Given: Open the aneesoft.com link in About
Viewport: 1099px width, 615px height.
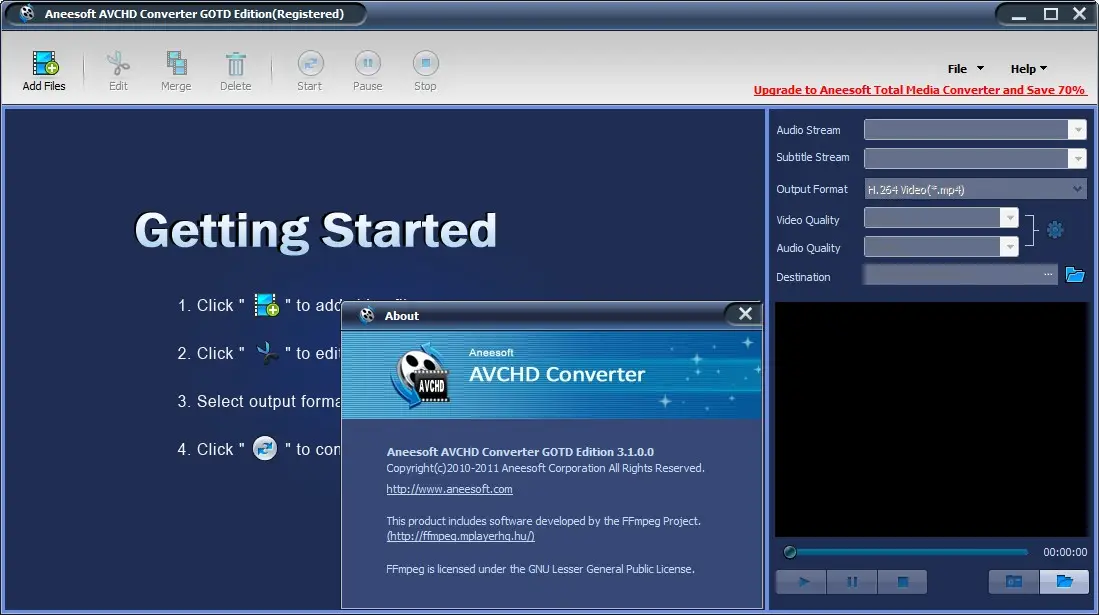Looking at the screenshot, I should [x=449, y=489].
